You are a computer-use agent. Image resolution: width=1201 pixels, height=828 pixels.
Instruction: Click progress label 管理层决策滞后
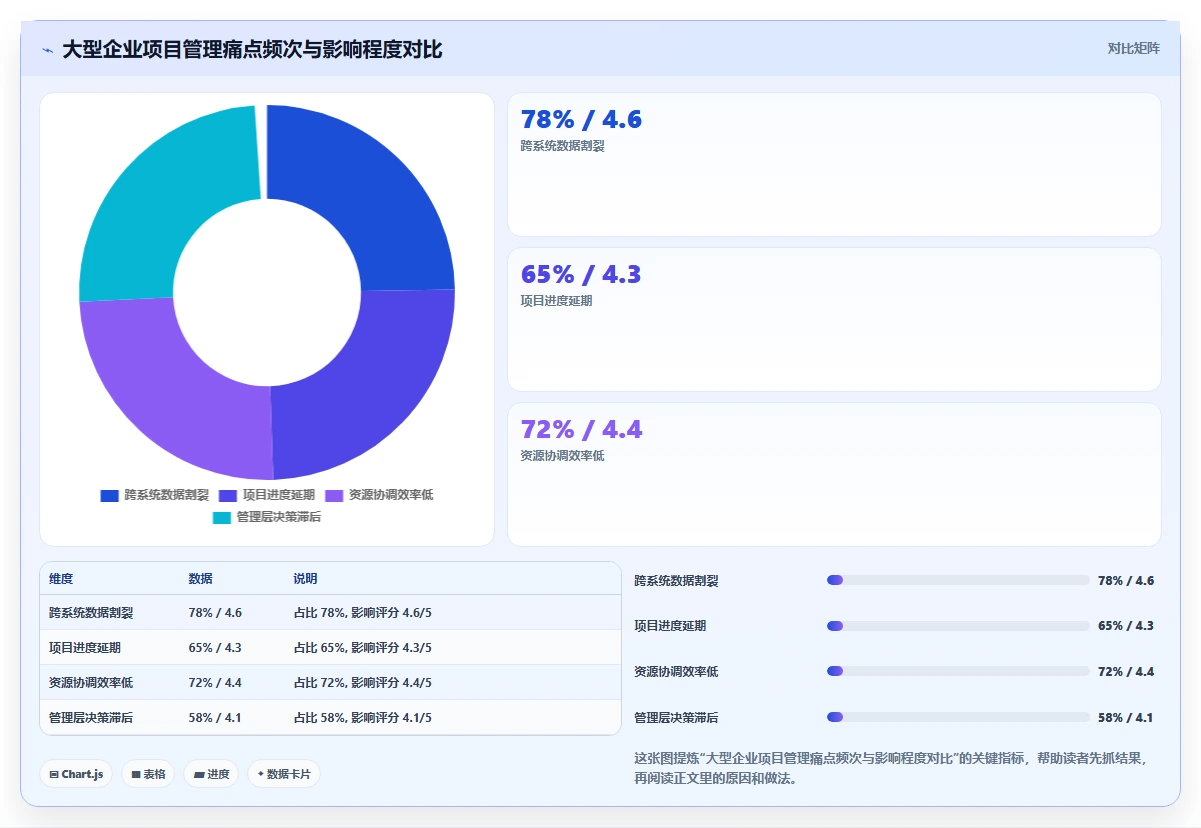pos(676,718)
